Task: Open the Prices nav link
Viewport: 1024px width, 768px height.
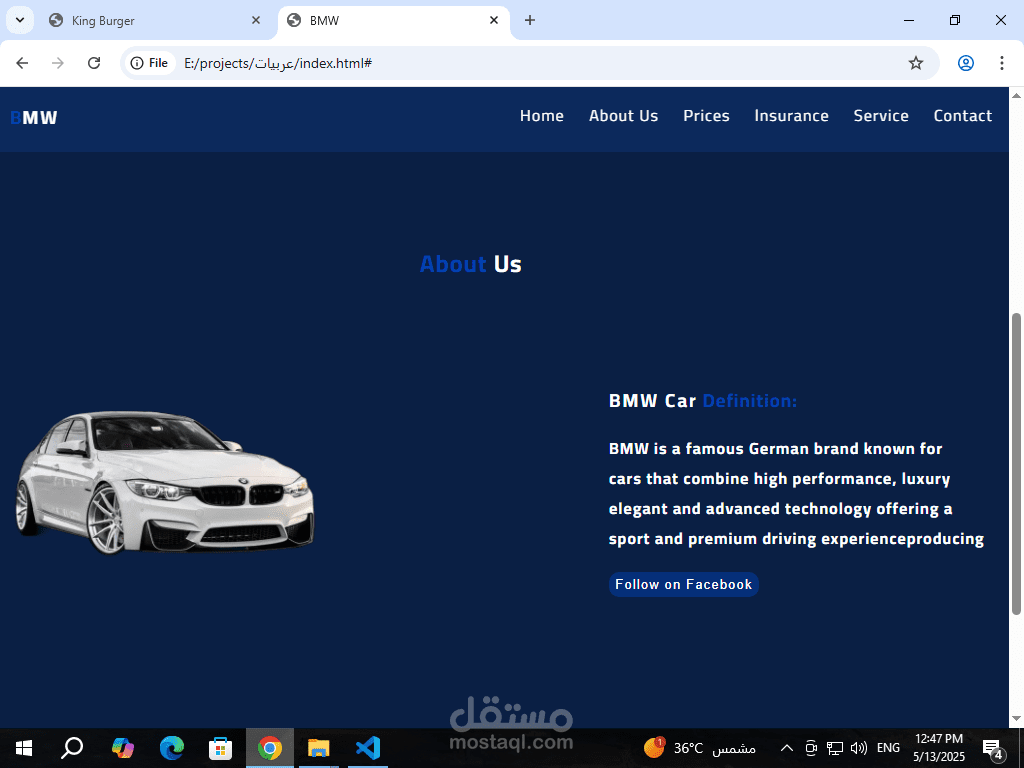Action: coord(706,116)
